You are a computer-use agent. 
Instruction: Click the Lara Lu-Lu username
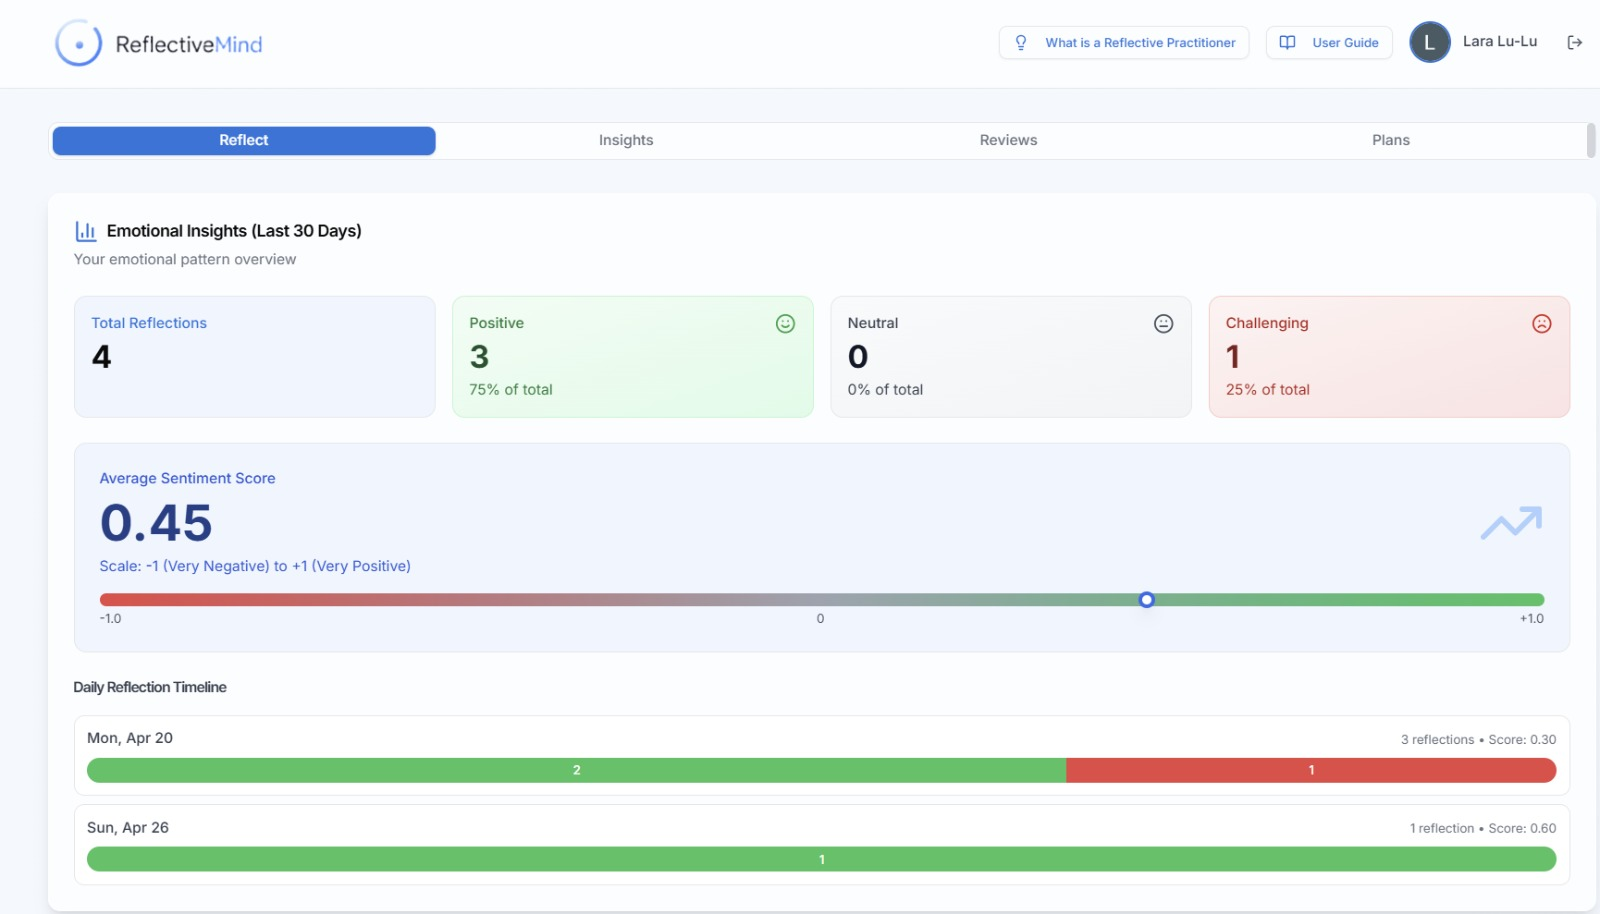(1500, 41)
